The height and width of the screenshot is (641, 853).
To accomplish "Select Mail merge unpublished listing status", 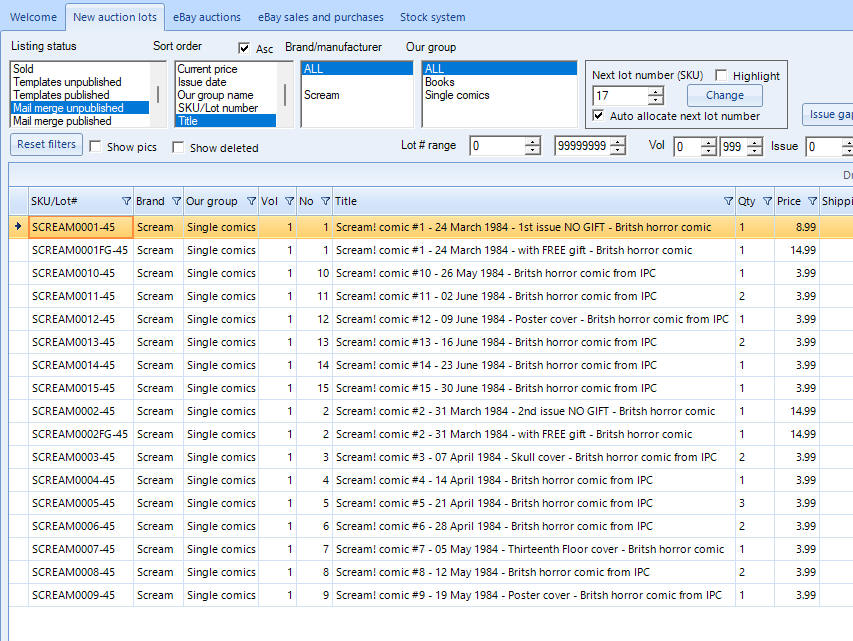I will [x=79, y=108].
